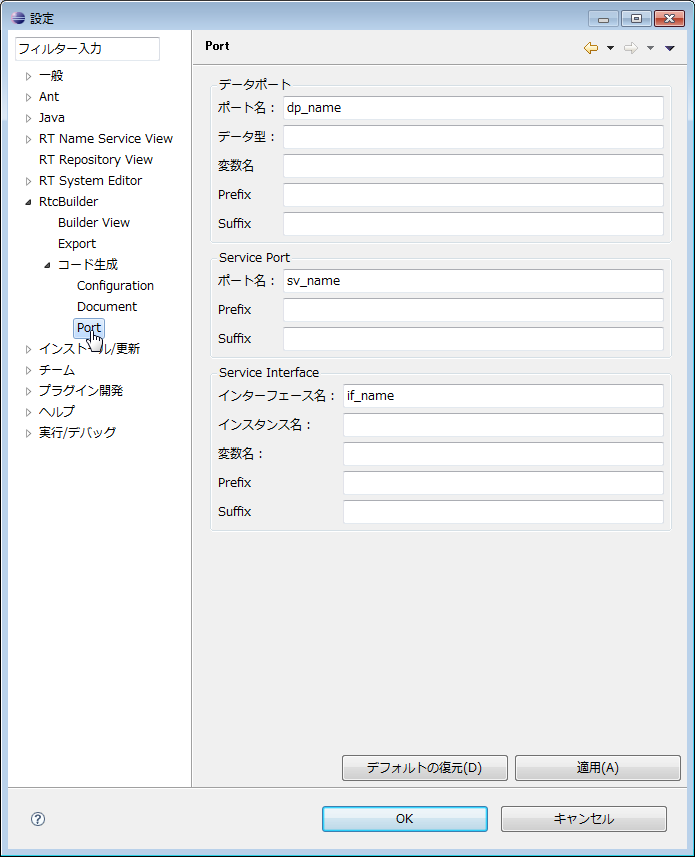695x857 pixels.
Task: Collapse the コード生成 tree node
Action: point(48,265)
